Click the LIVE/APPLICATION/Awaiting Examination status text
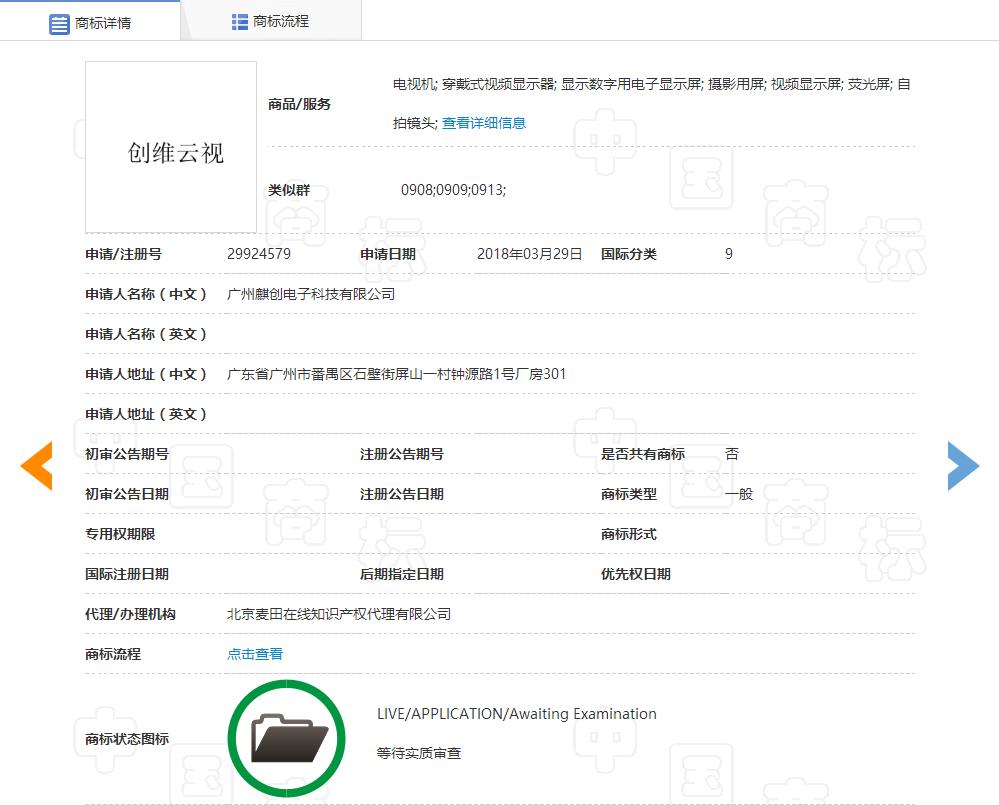This screenshot has height=805, width=999. coord(516,714)
